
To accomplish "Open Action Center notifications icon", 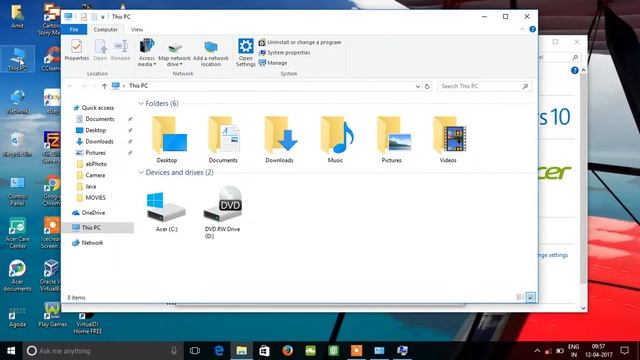I will 624,351.
